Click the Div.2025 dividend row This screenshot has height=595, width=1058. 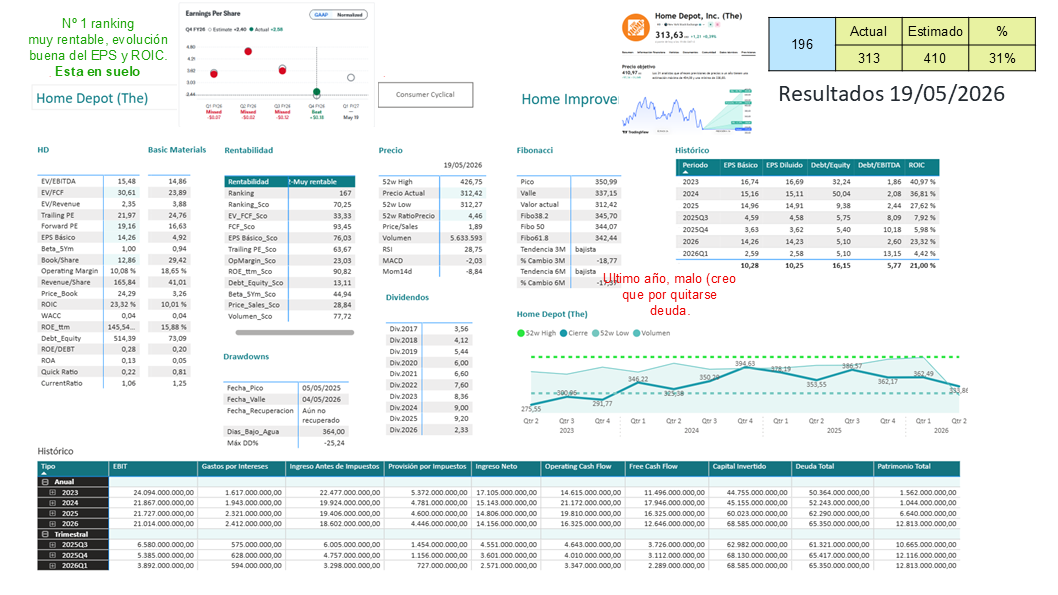tap(428, 419)
